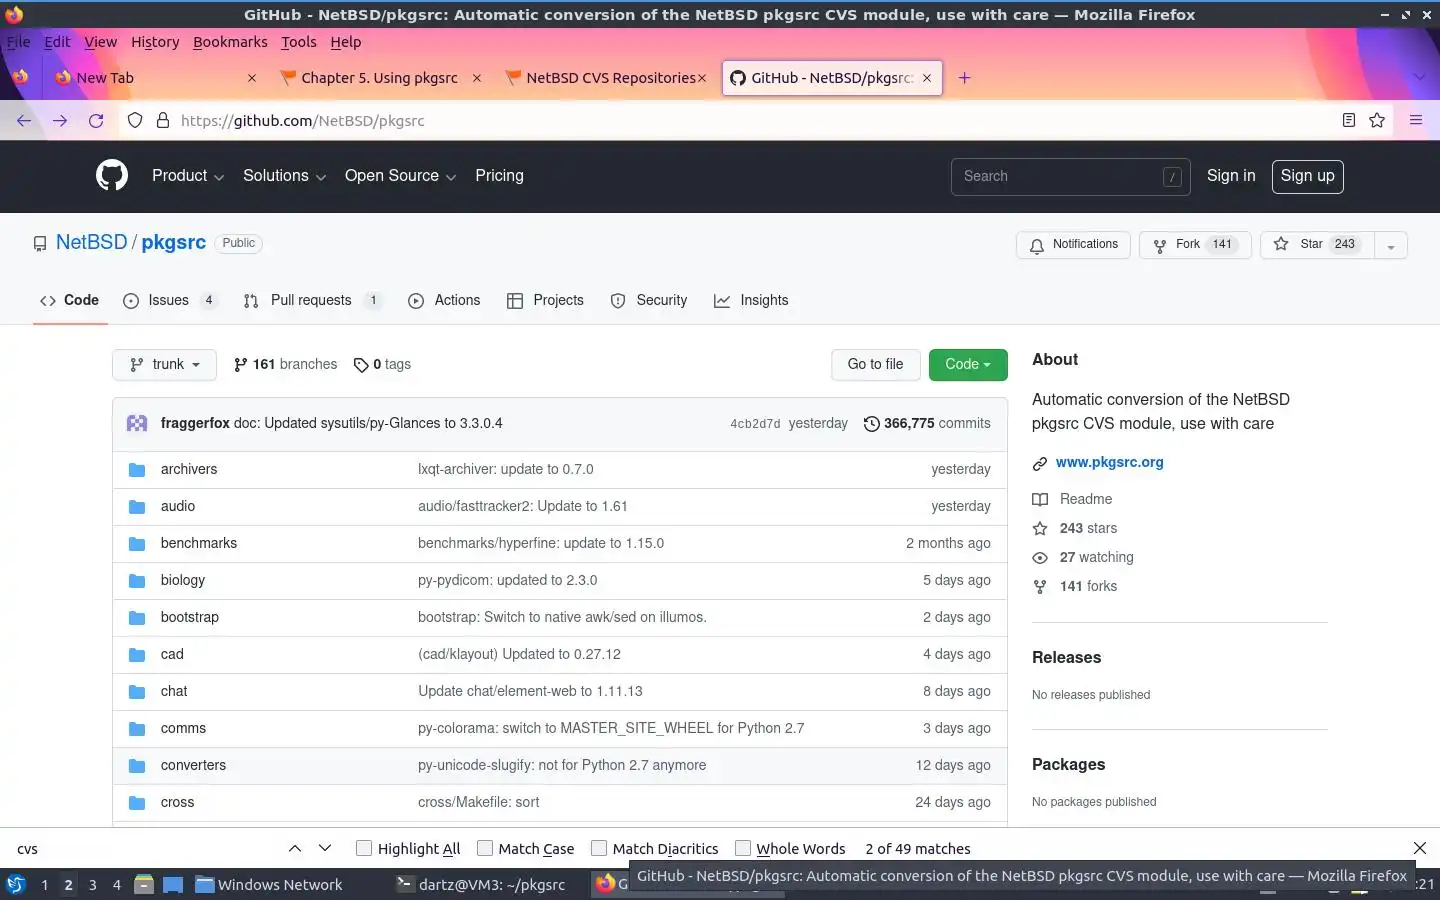Open the History menu
The width and height of the screenshot is (1440, 900).
point(155,42)
